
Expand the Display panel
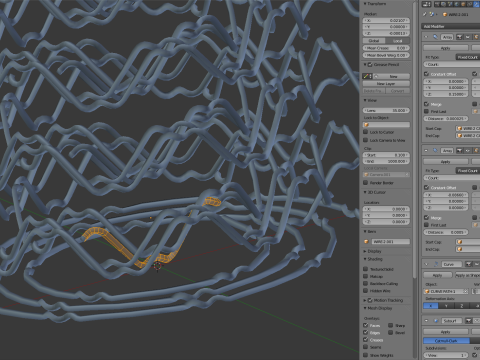(x=365, y=251)
